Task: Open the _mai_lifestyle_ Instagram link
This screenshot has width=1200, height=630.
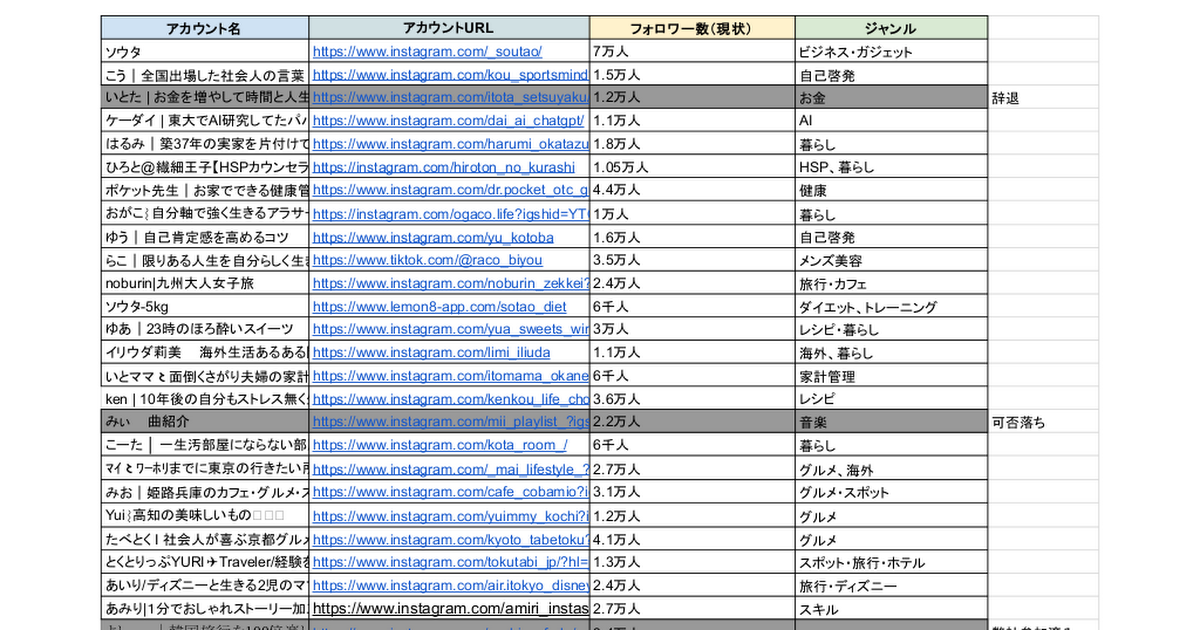Action: 451,469
